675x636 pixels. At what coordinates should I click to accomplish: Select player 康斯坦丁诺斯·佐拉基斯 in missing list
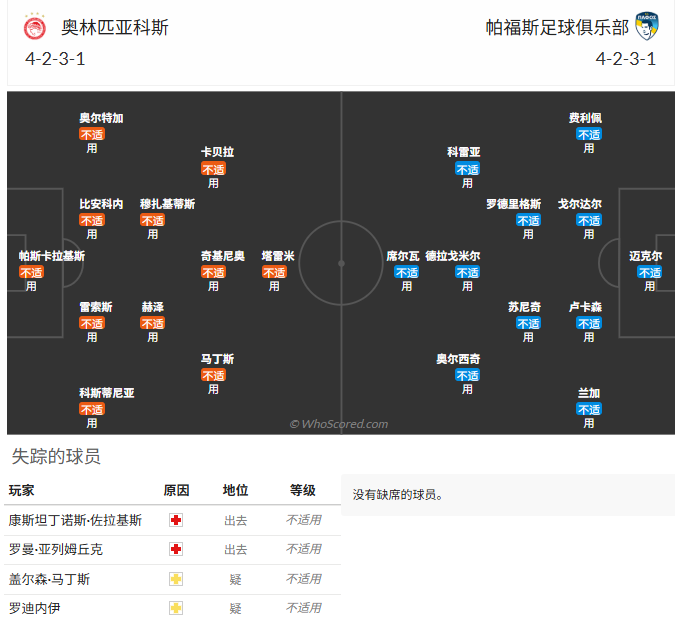75,520
